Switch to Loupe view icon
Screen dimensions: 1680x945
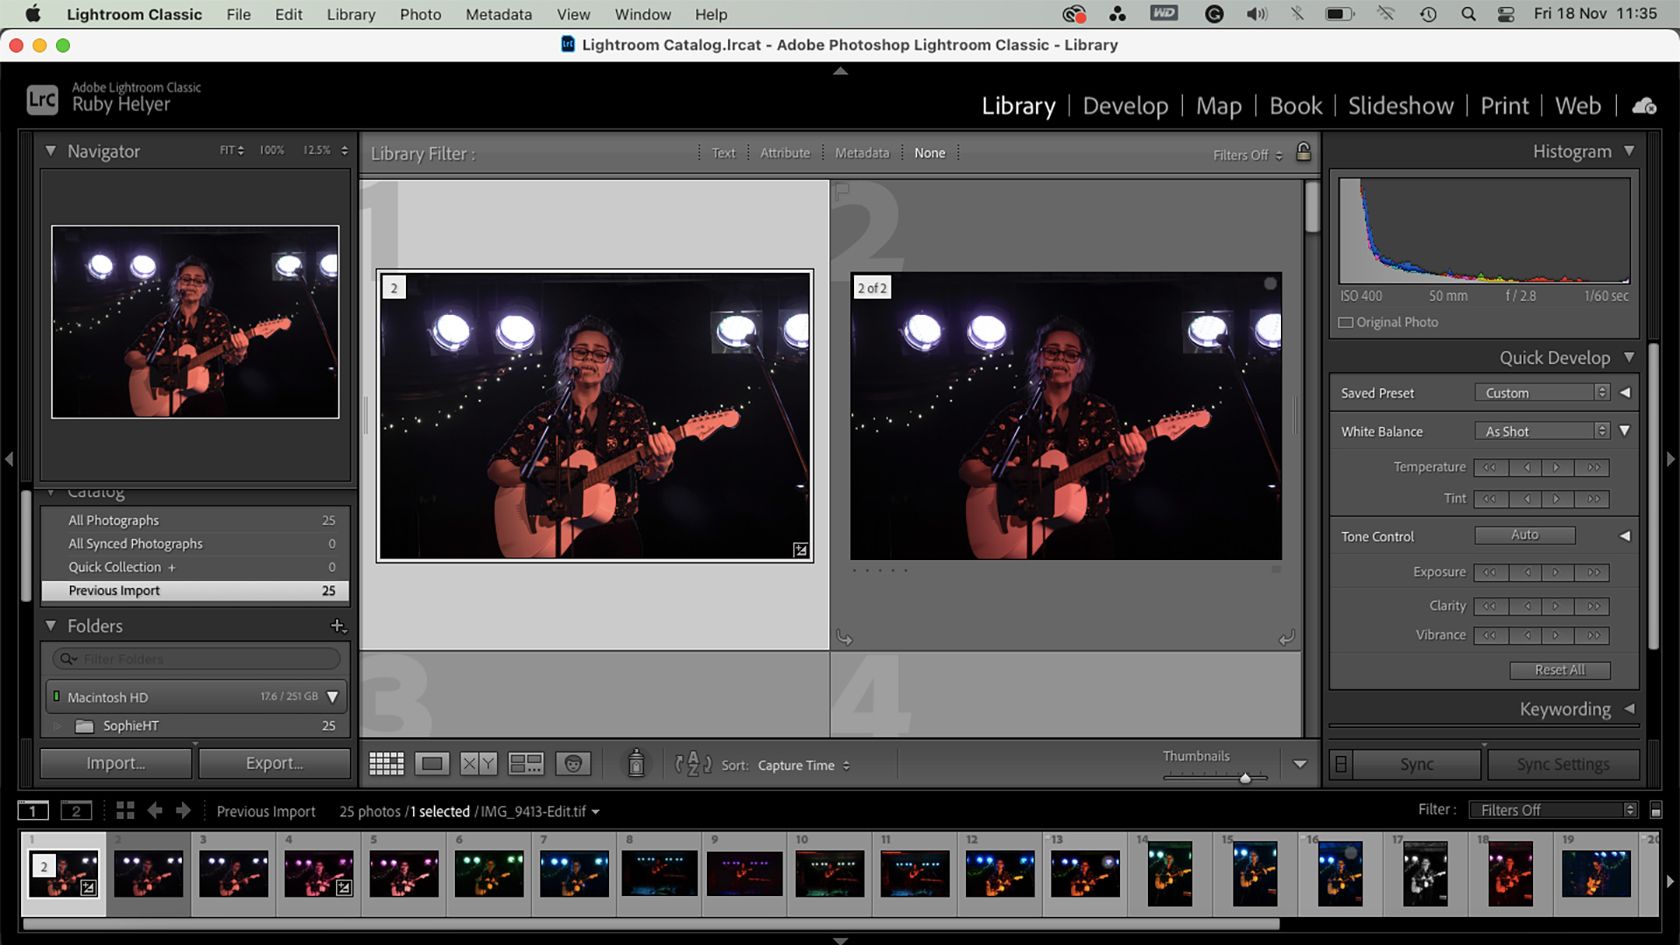432,765
